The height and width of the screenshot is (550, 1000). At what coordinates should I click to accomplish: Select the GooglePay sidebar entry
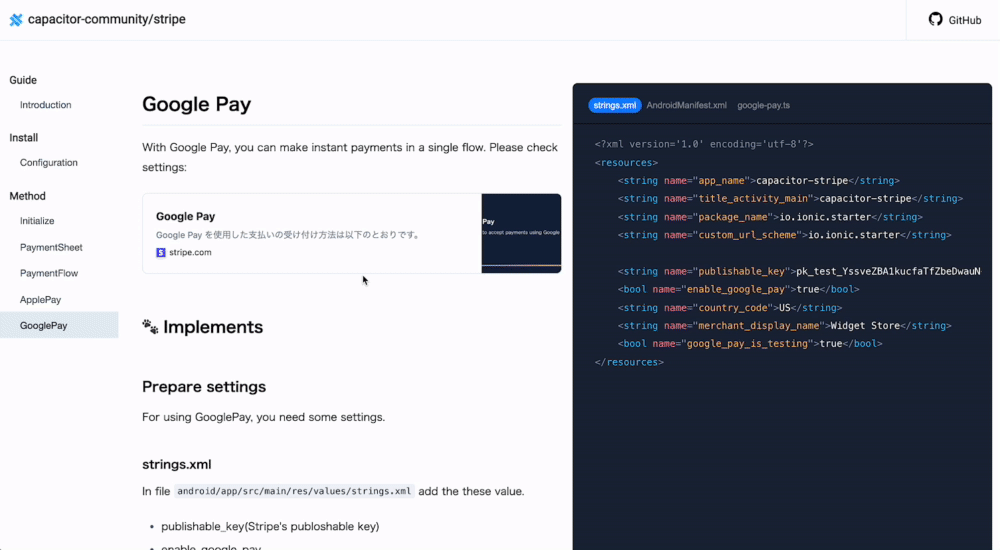coord(59,325)
